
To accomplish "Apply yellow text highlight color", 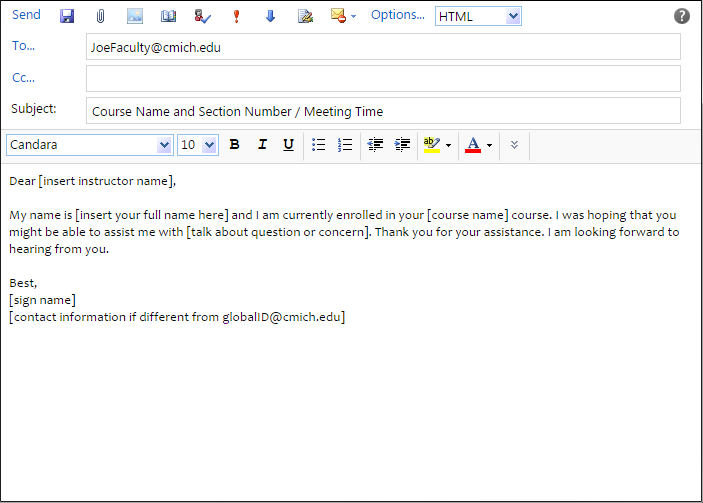I will [x=432, y=145].
